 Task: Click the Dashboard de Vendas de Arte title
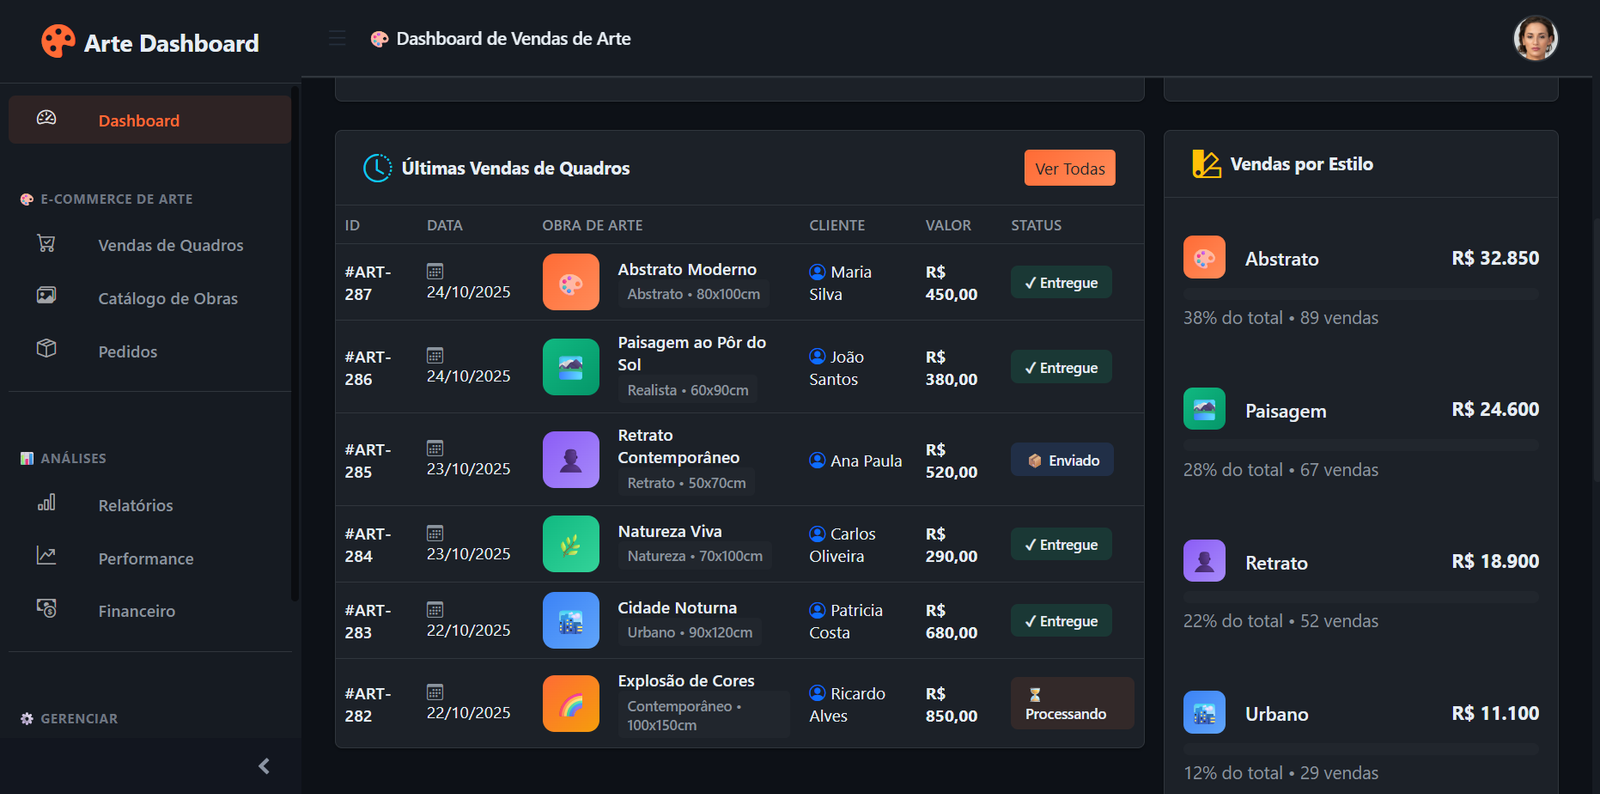513,39
